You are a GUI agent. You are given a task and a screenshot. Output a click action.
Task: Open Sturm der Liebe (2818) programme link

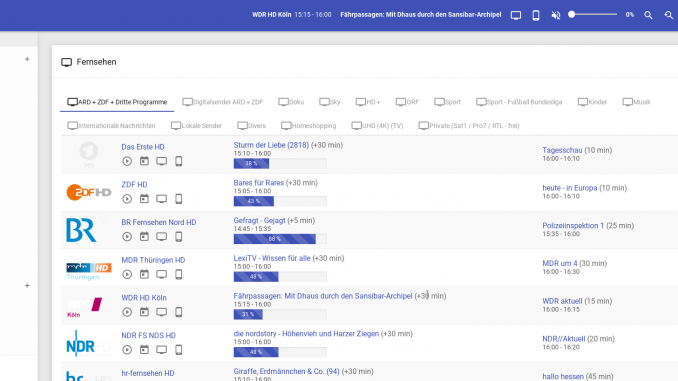click(271, 145)
